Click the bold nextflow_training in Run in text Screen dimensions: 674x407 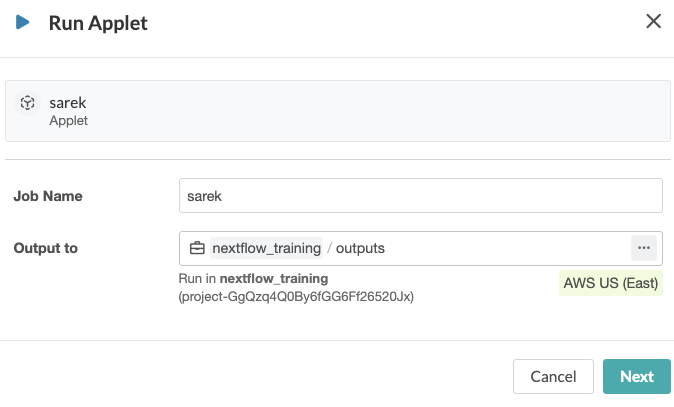275,278
